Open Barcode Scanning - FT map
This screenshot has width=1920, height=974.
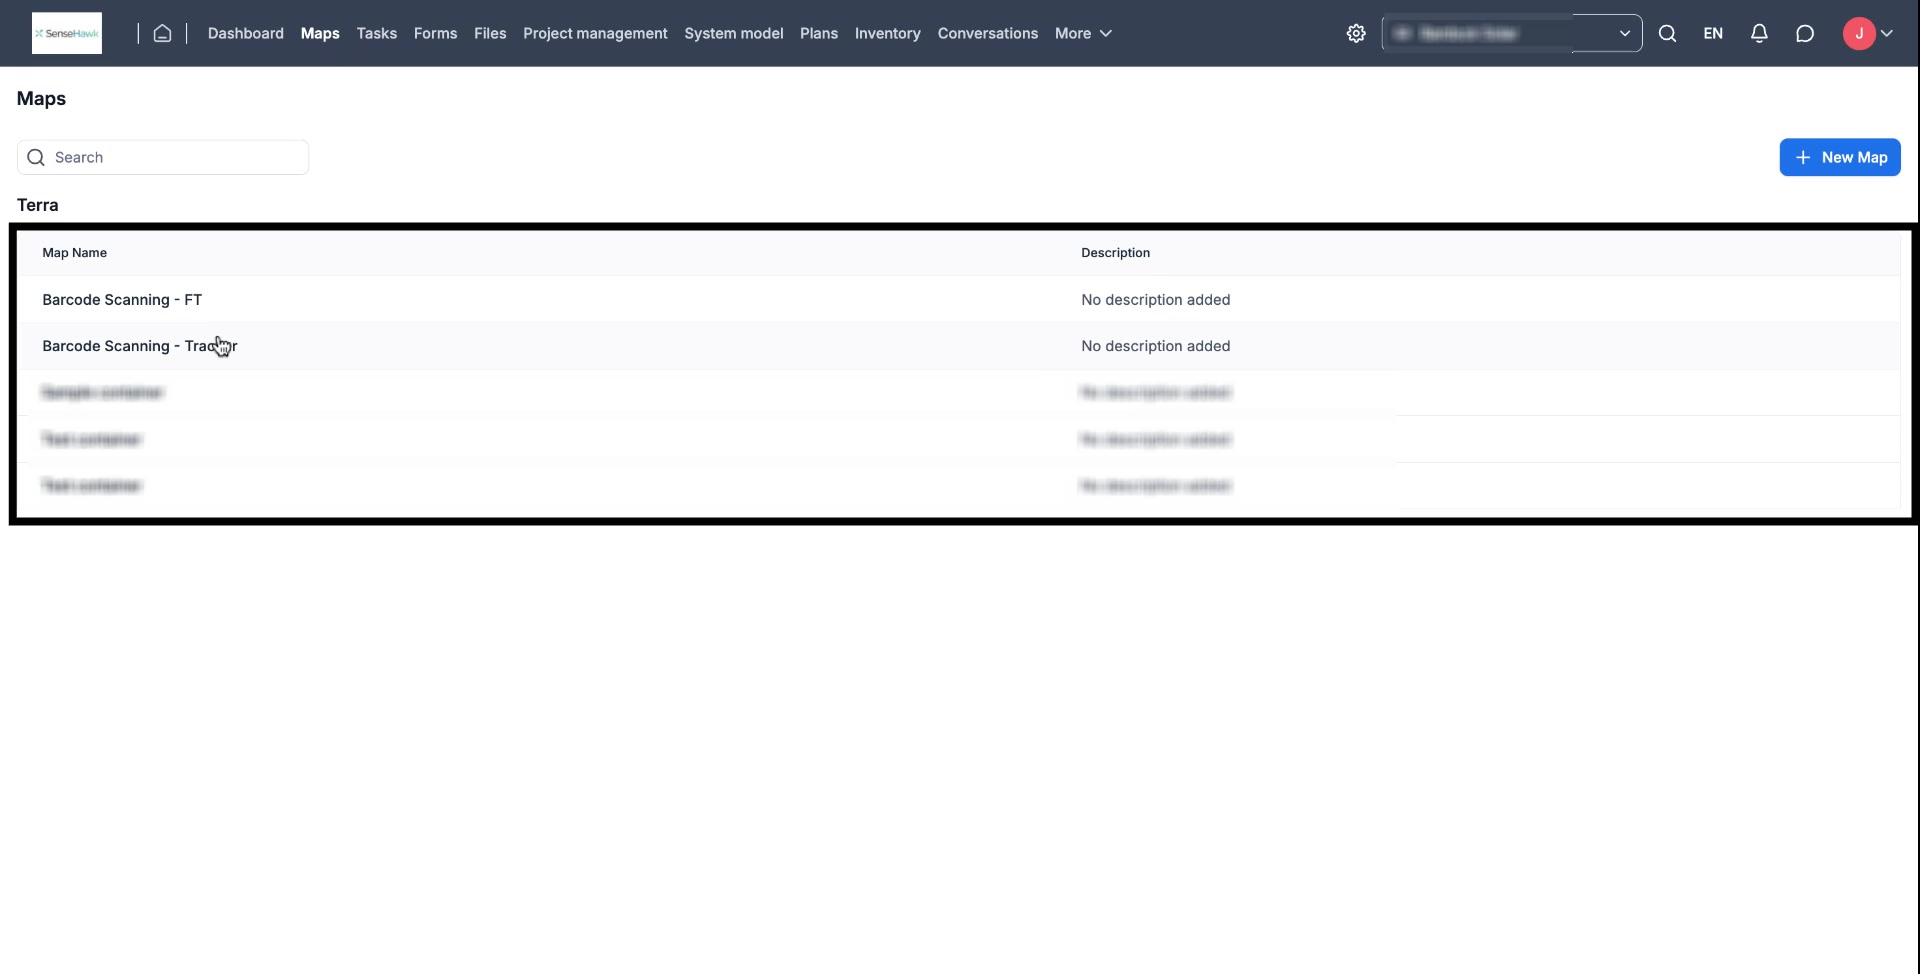pyautogui.click(x=122, y=299)
